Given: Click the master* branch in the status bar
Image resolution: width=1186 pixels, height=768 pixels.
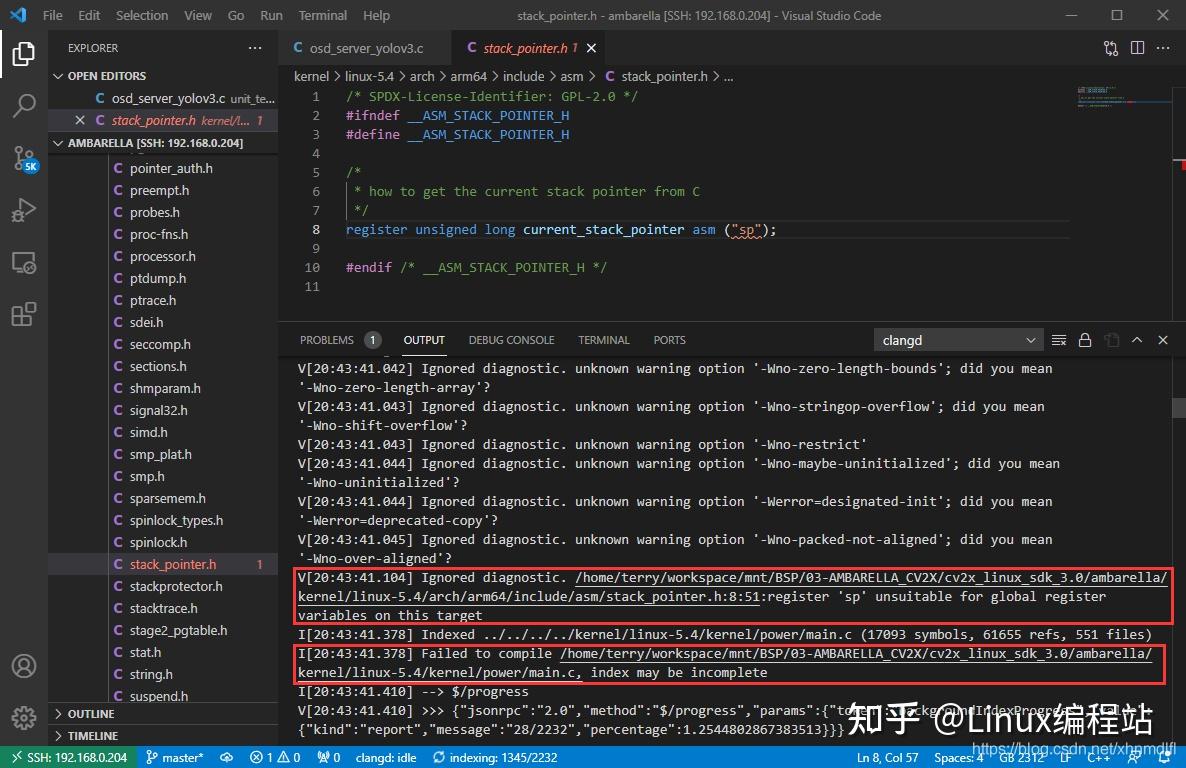Looking at the screenshot, I should click(x=176, y=757).
